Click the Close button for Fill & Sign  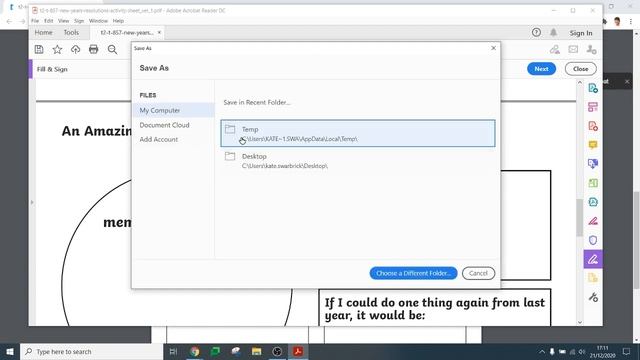pos(580,69)
